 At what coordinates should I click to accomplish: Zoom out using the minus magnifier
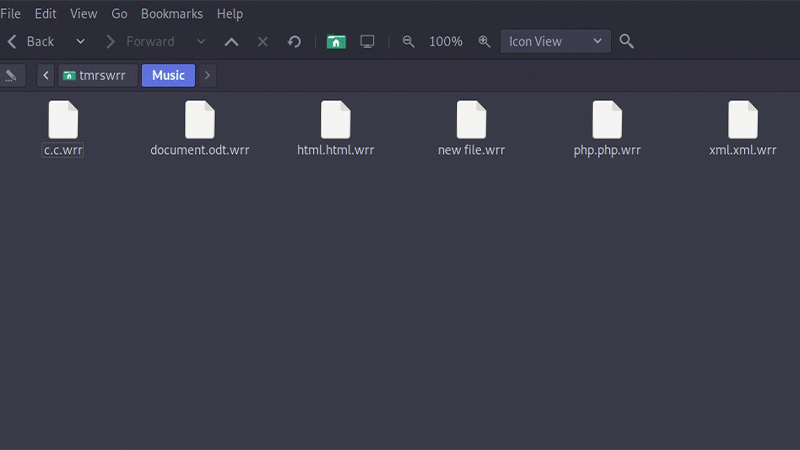tap(408, 42)
